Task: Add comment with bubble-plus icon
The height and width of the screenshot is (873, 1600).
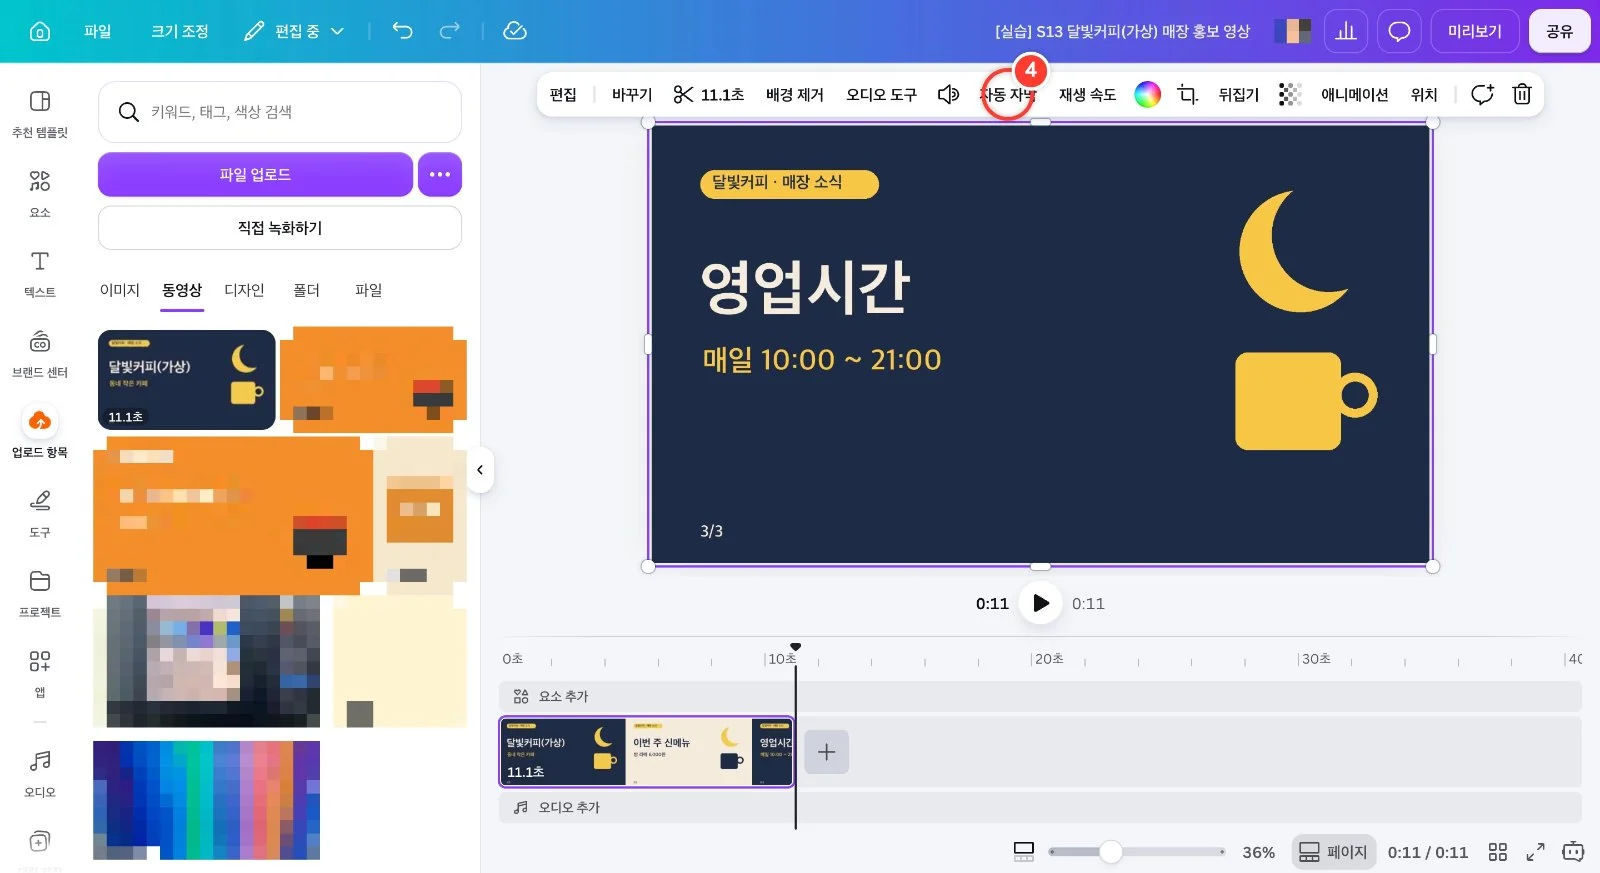Action: 1482,94
